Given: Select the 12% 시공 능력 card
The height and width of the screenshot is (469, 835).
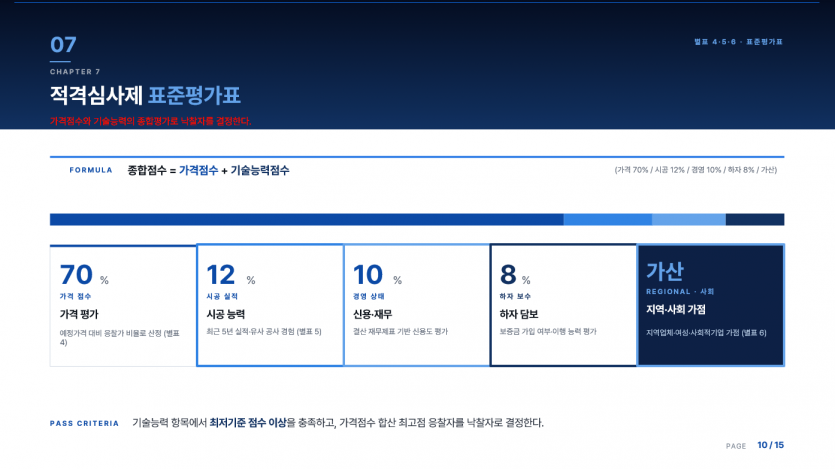Looking at the screenshot, I should 270,306.
